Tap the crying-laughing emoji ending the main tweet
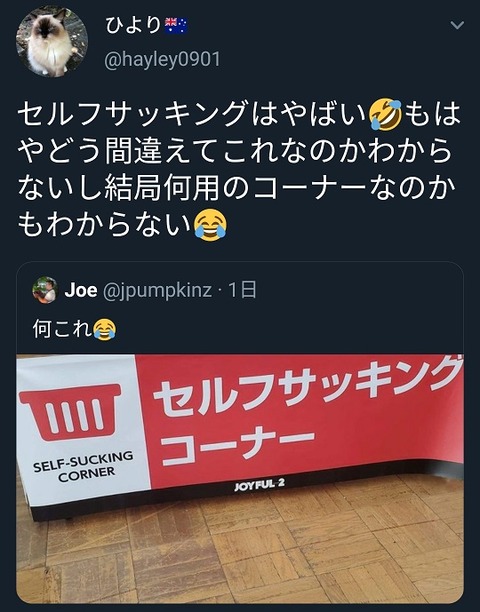Viewport: 480px width, 612px height. coord(210,225)
